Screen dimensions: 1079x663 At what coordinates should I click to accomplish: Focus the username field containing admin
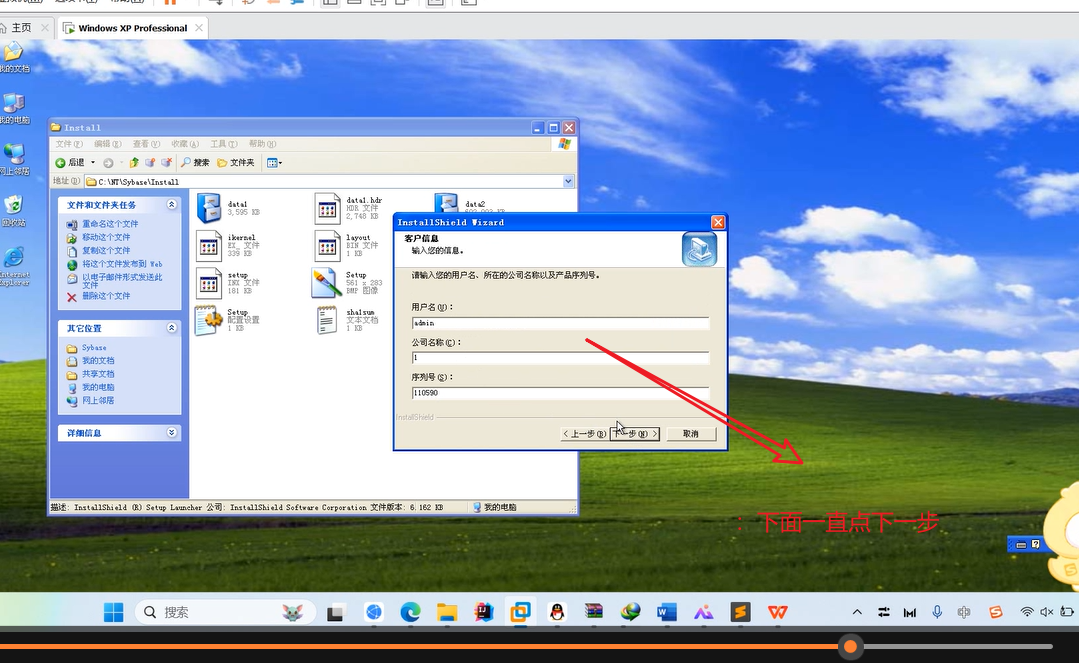(x=559, y=323)
